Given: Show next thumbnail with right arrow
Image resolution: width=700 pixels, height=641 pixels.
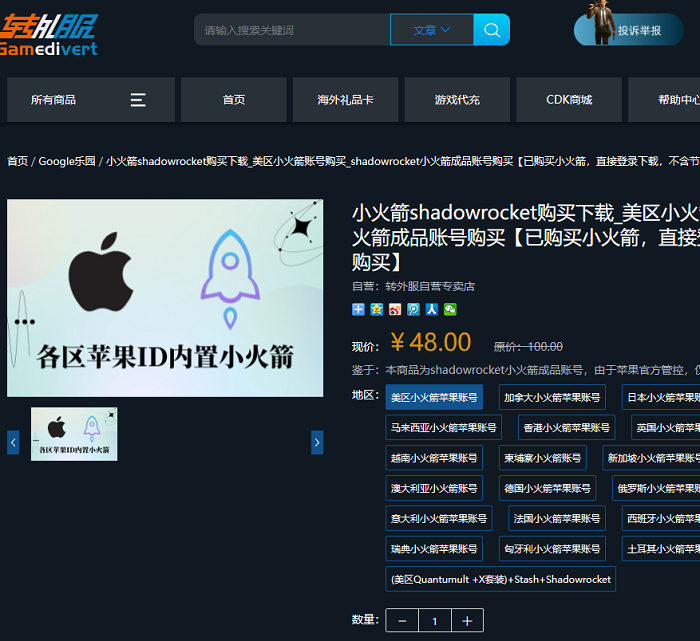Looking at the screenshot, I should (x=317, y=442).
